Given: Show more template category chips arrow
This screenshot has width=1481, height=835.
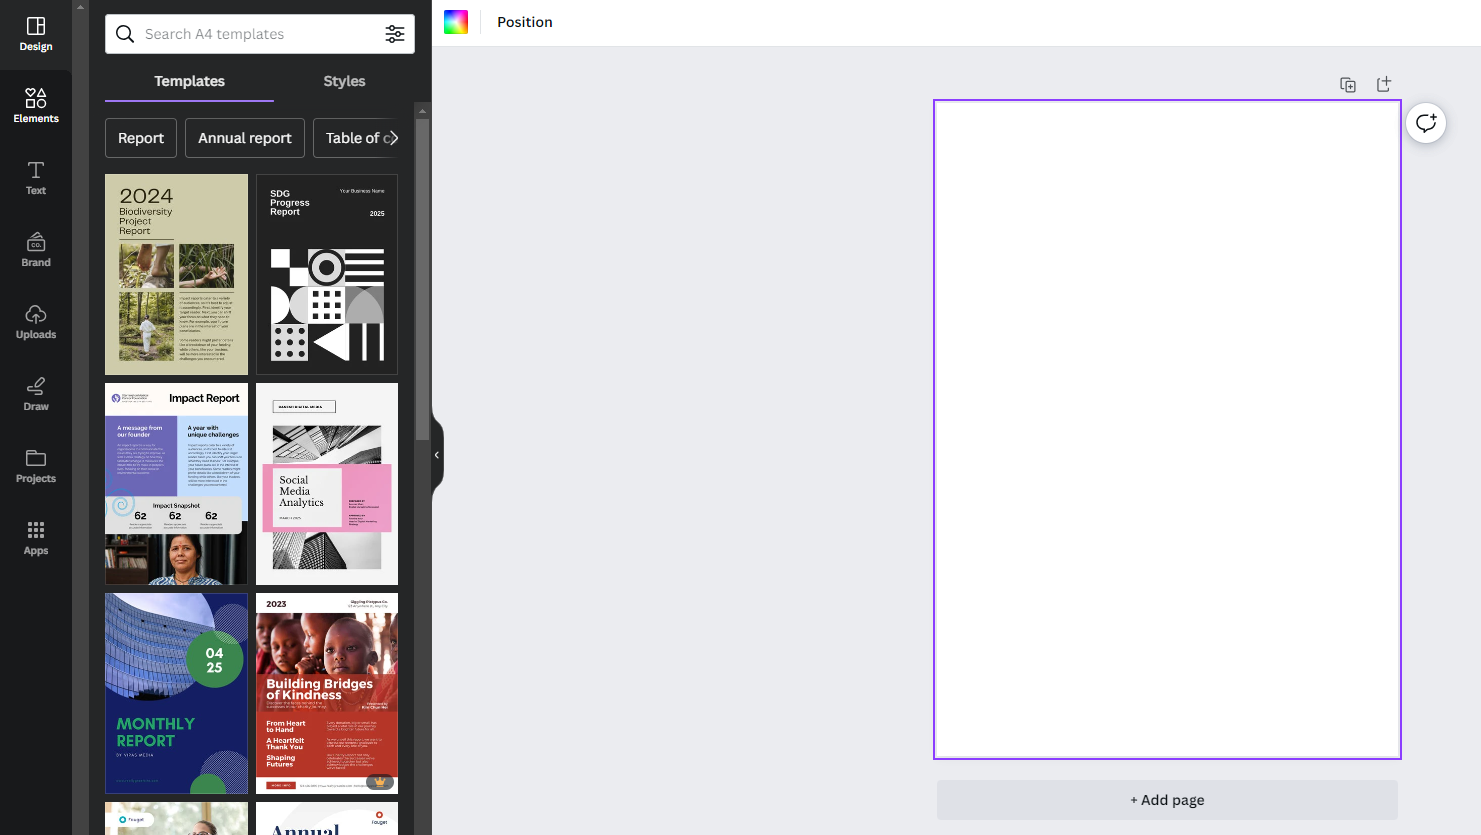Looking at the screenshot, I should (x=392, y=138).
